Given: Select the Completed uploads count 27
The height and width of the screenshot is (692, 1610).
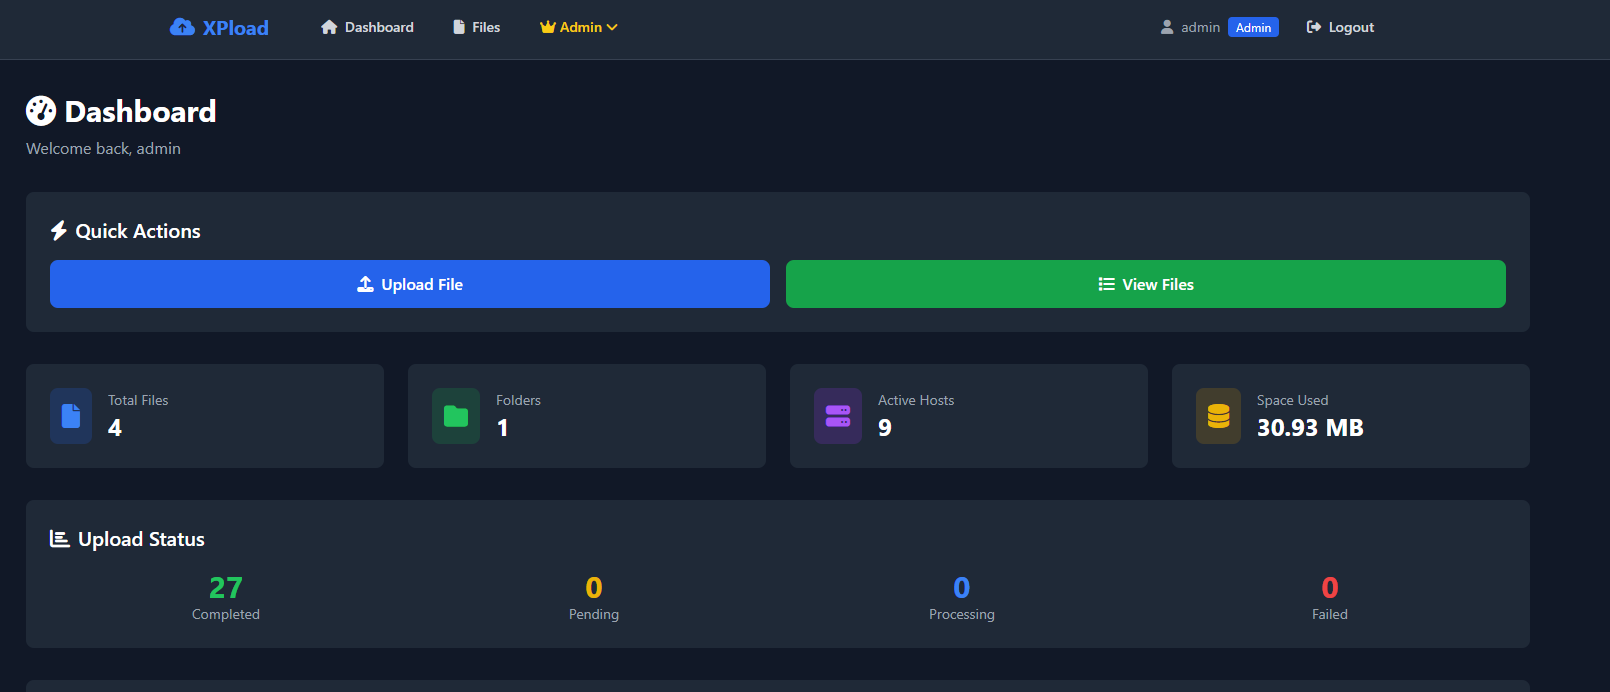Looking at the screenshot, I should [226, 587].
